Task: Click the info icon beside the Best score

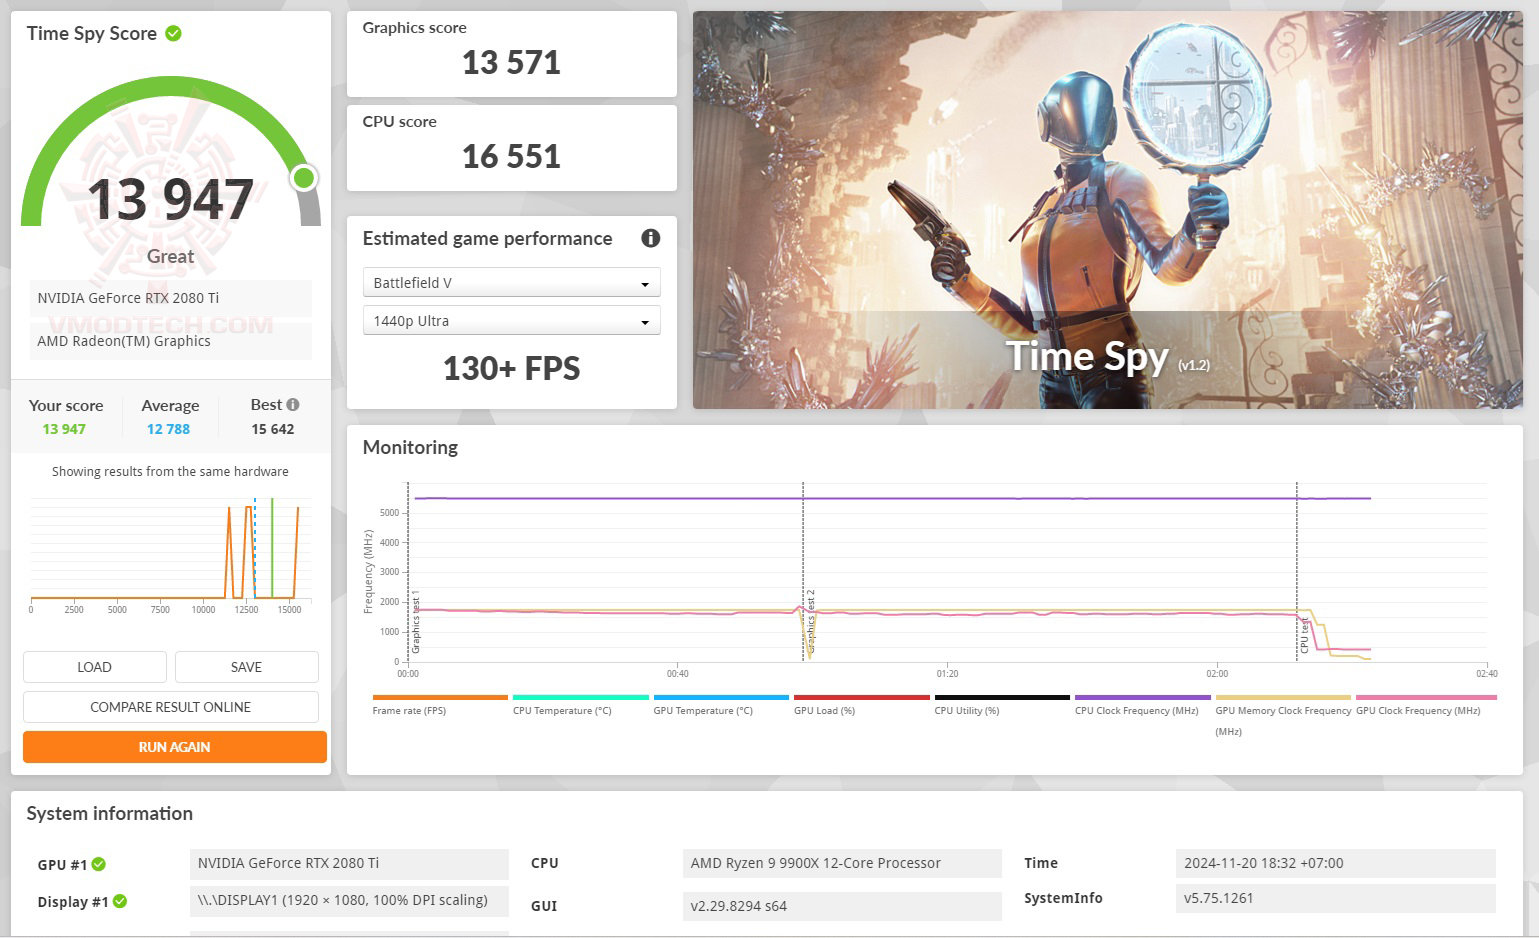Action: pos(291,404)
